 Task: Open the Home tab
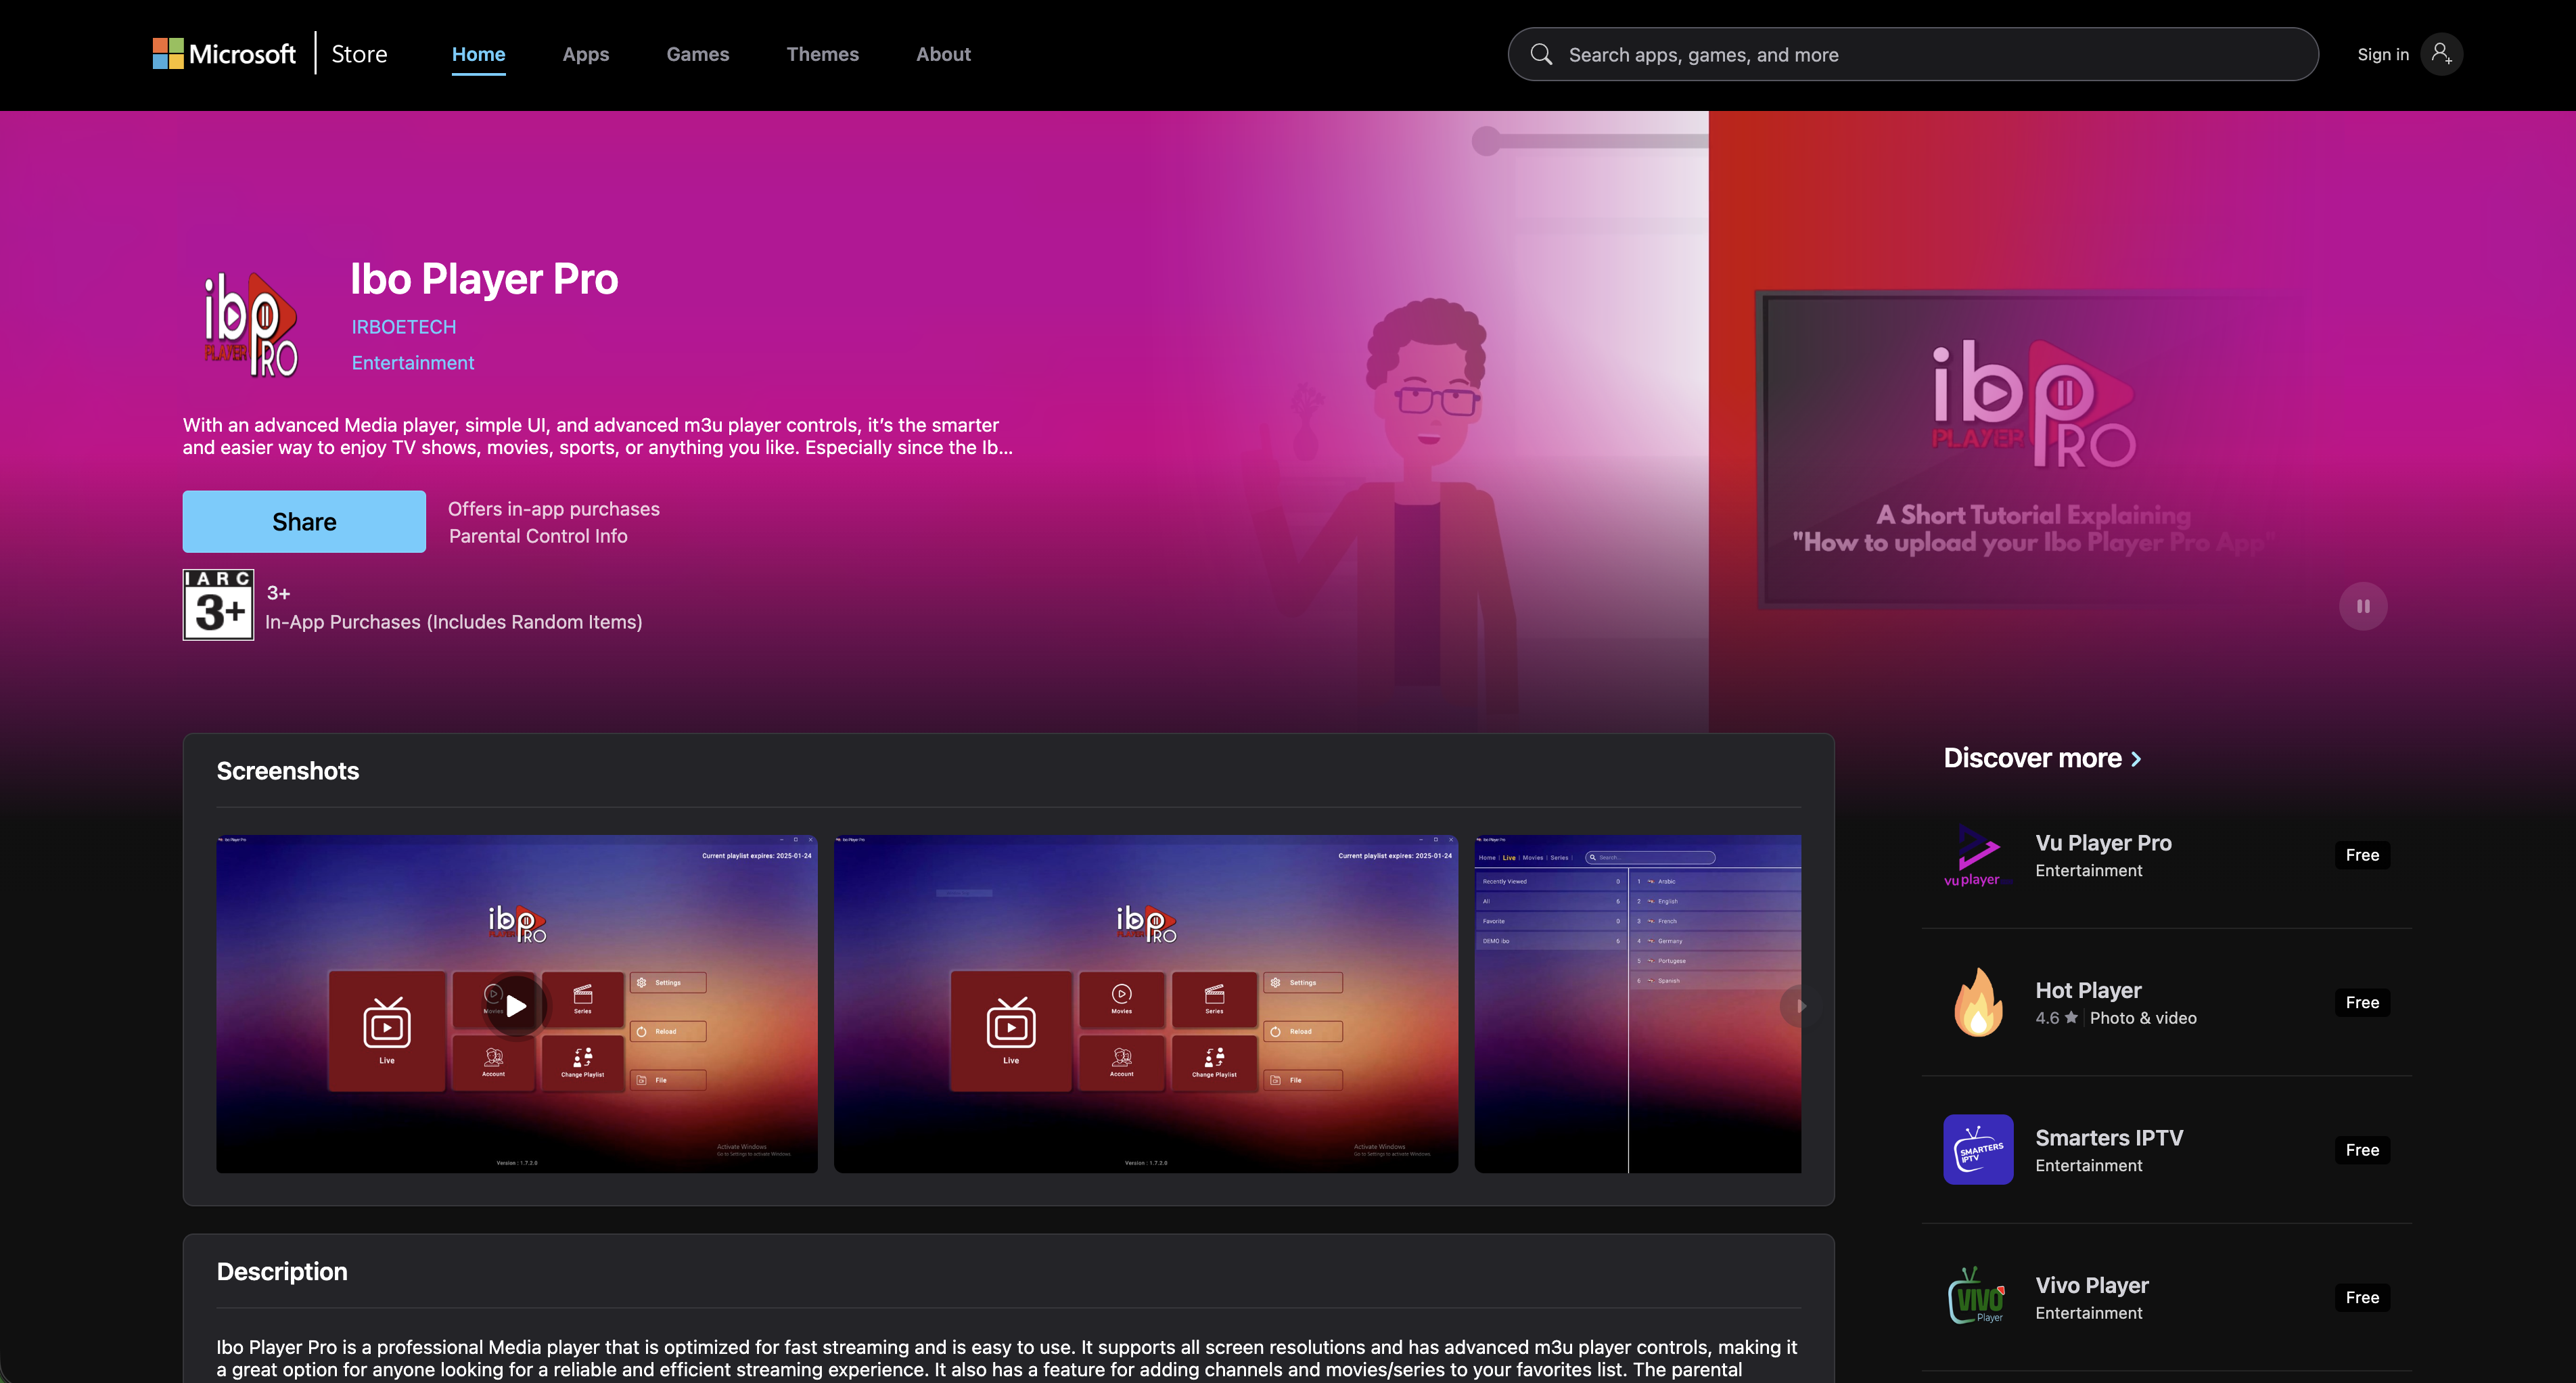click(478, 54)
